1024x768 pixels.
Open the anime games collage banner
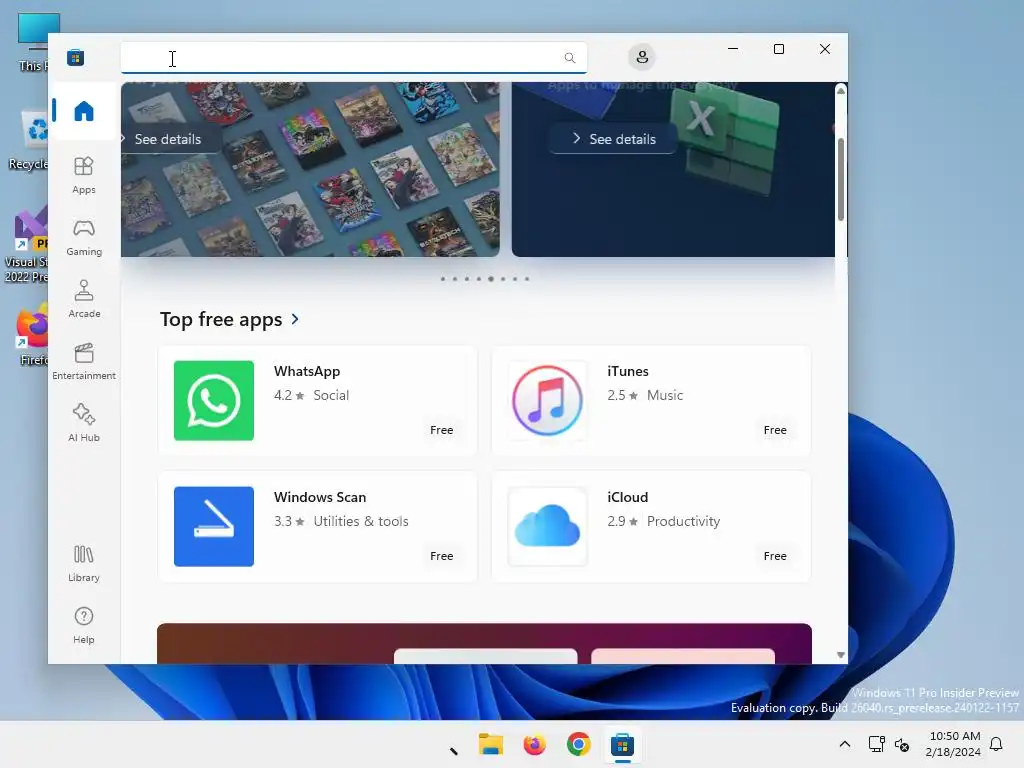click(310, 169)
